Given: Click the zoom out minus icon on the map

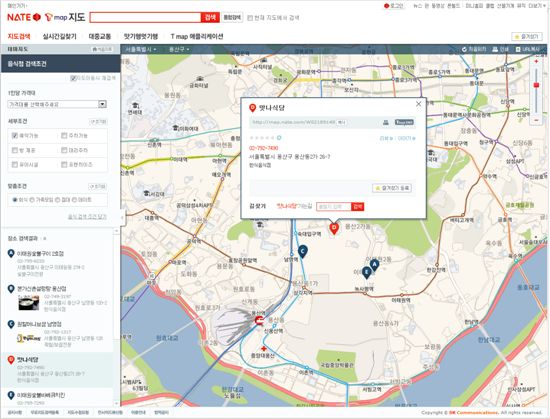Looking at the screenshot, I should [536, 120].
